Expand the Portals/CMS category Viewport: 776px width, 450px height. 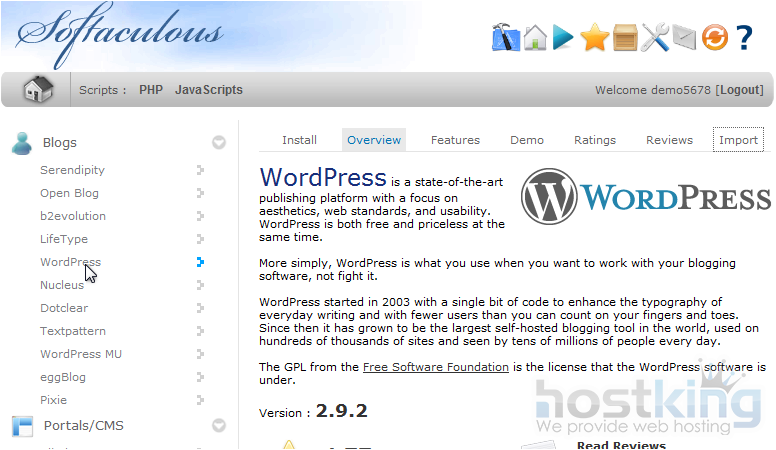218,426
